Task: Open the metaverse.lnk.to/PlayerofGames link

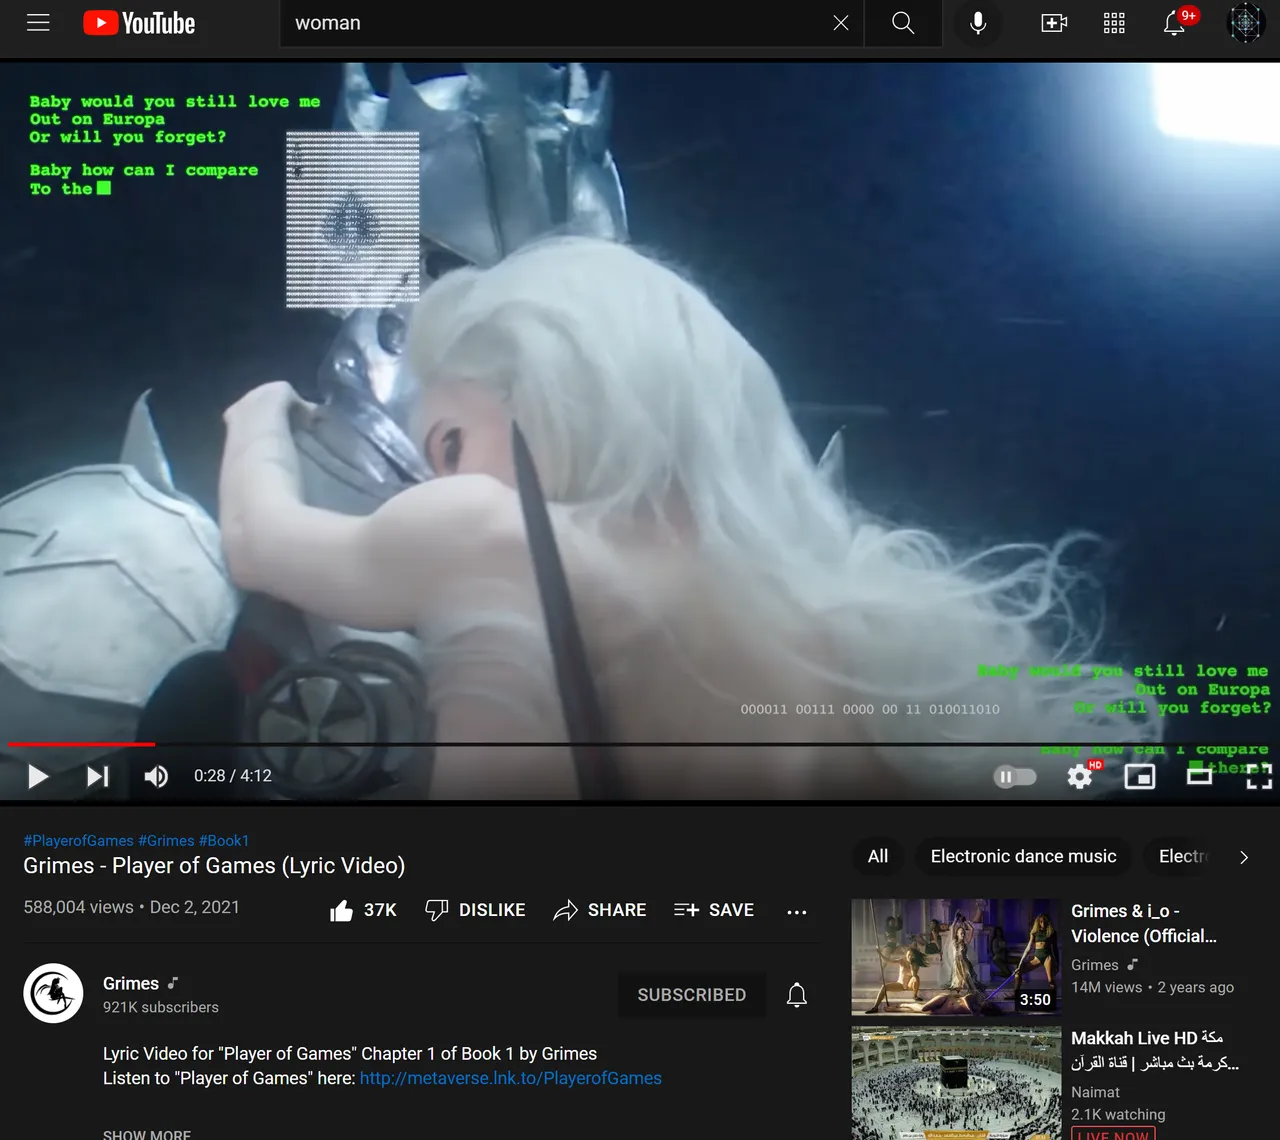Action: (511, 1078)
